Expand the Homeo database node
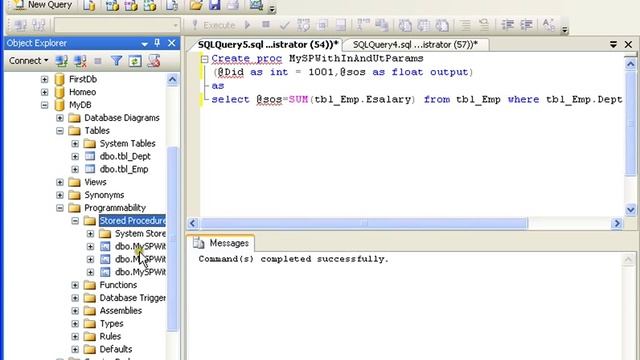Screen dimensions: 640x360 (44, 92)
